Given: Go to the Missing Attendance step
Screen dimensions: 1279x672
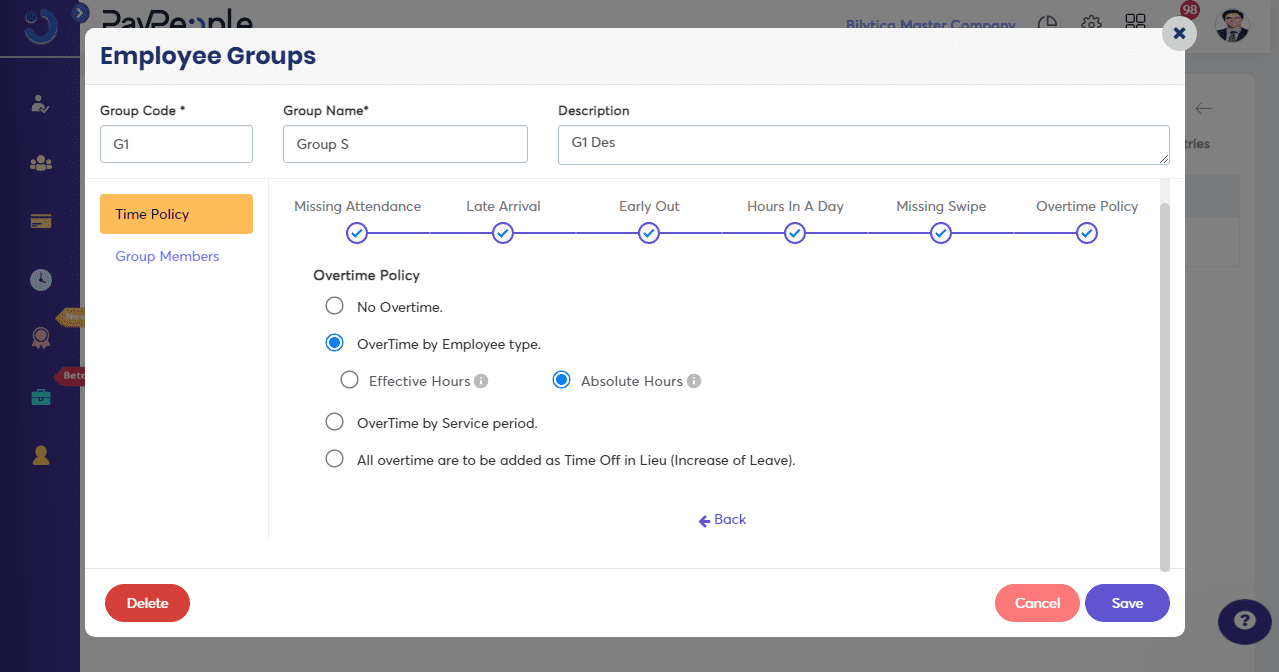Looking at the screenshot, I should click(x=357, y=233).
